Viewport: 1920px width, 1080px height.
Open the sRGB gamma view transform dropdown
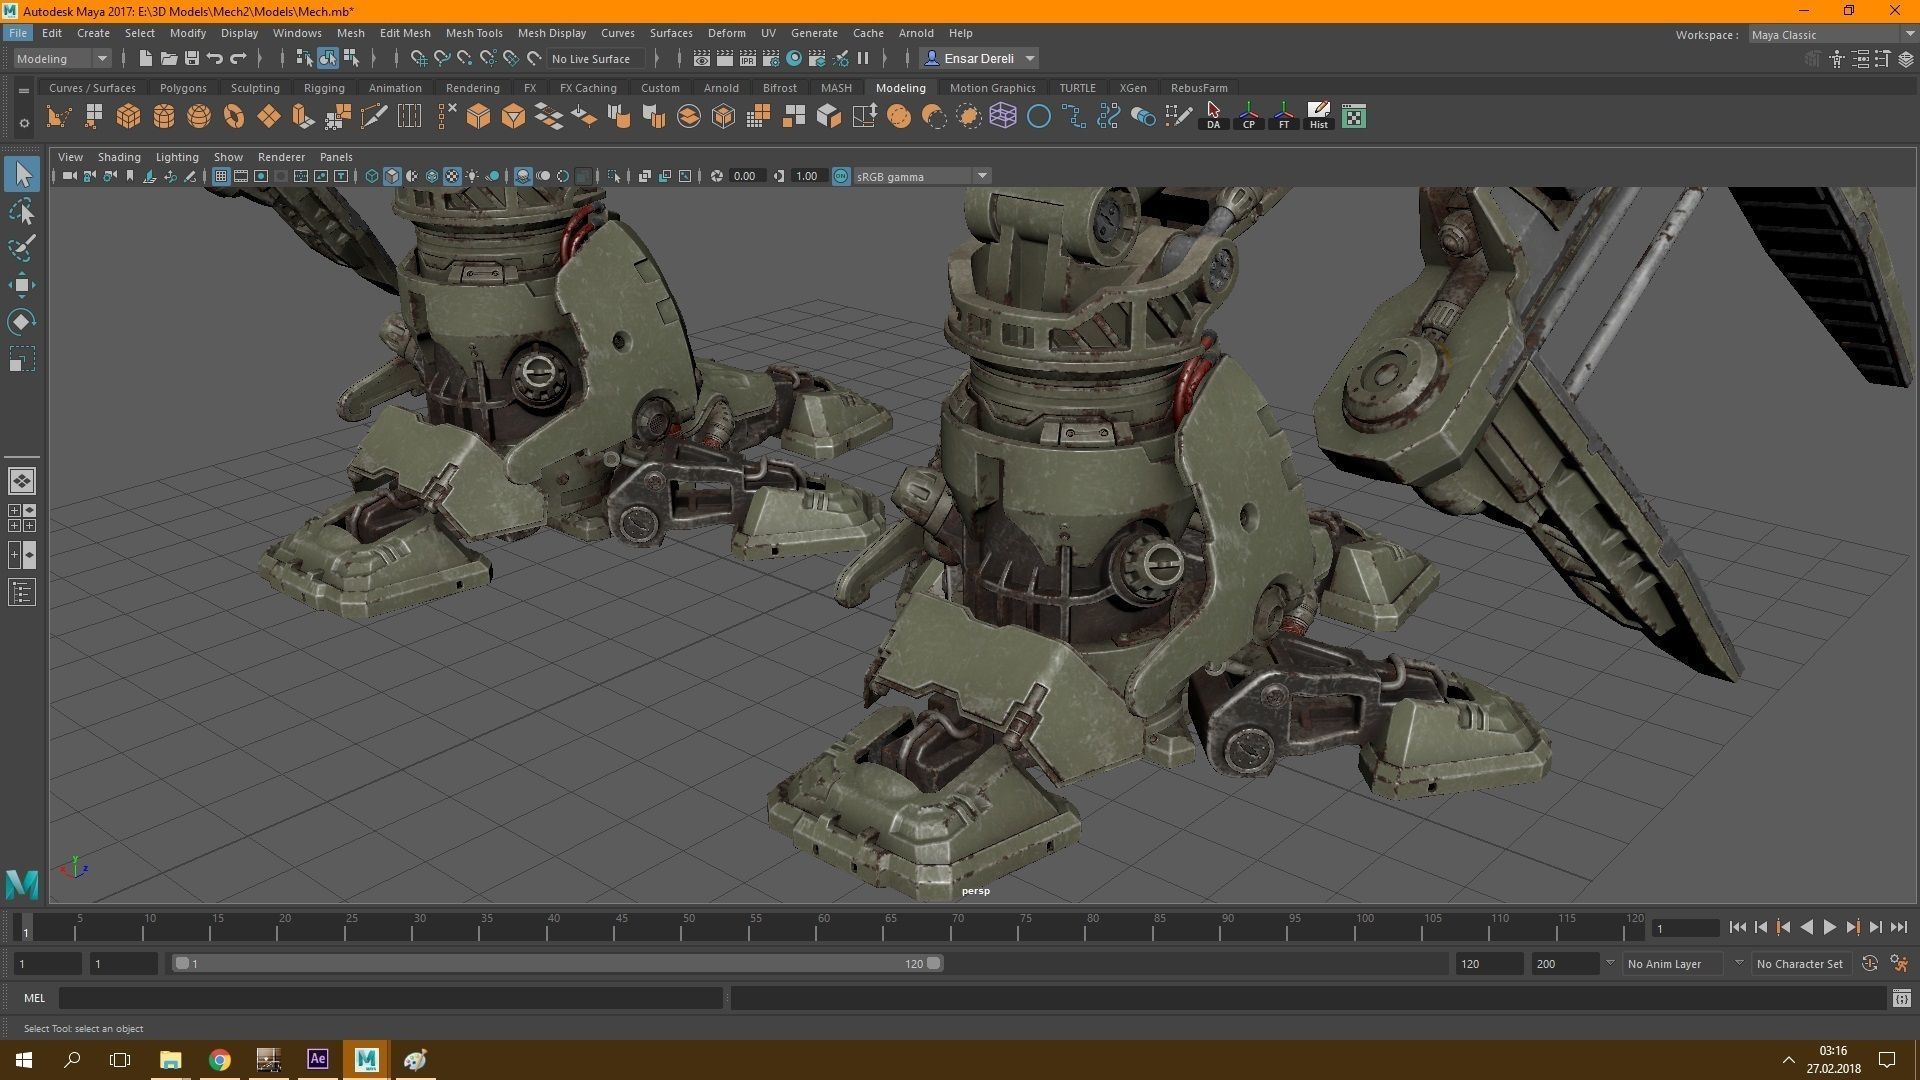(x=921, y=176)
